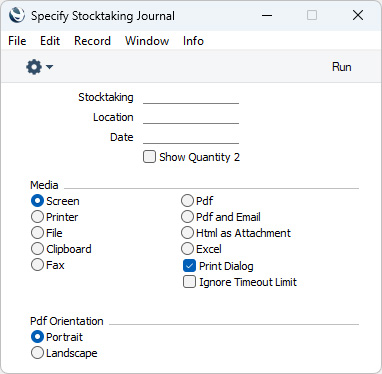Run the Stocktaking Journal report
The image size is (382, 374).
[341, 67]
